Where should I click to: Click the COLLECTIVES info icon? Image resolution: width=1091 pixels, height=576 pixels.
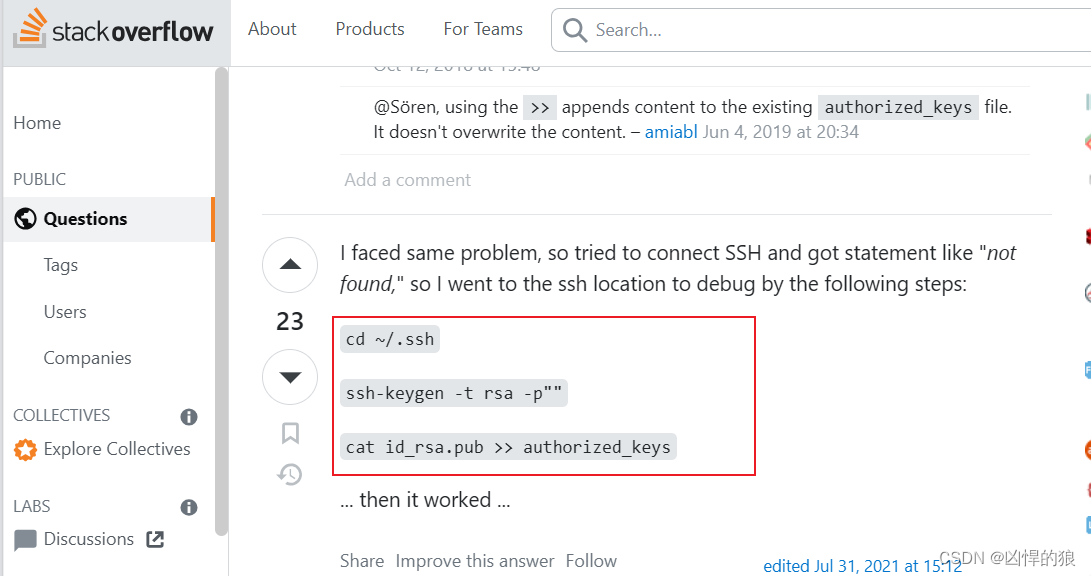coord(188,416)
